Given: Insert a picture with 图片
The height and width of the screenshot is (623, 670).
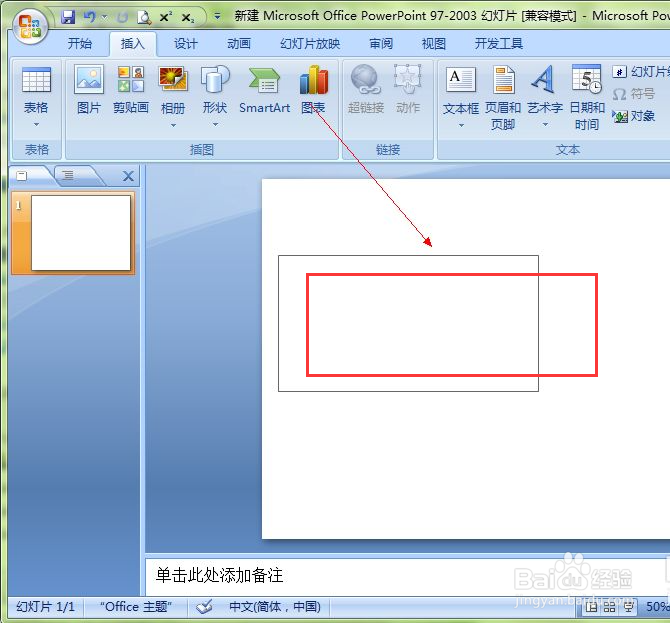Looking at the screenshot, I should [89, 90].
